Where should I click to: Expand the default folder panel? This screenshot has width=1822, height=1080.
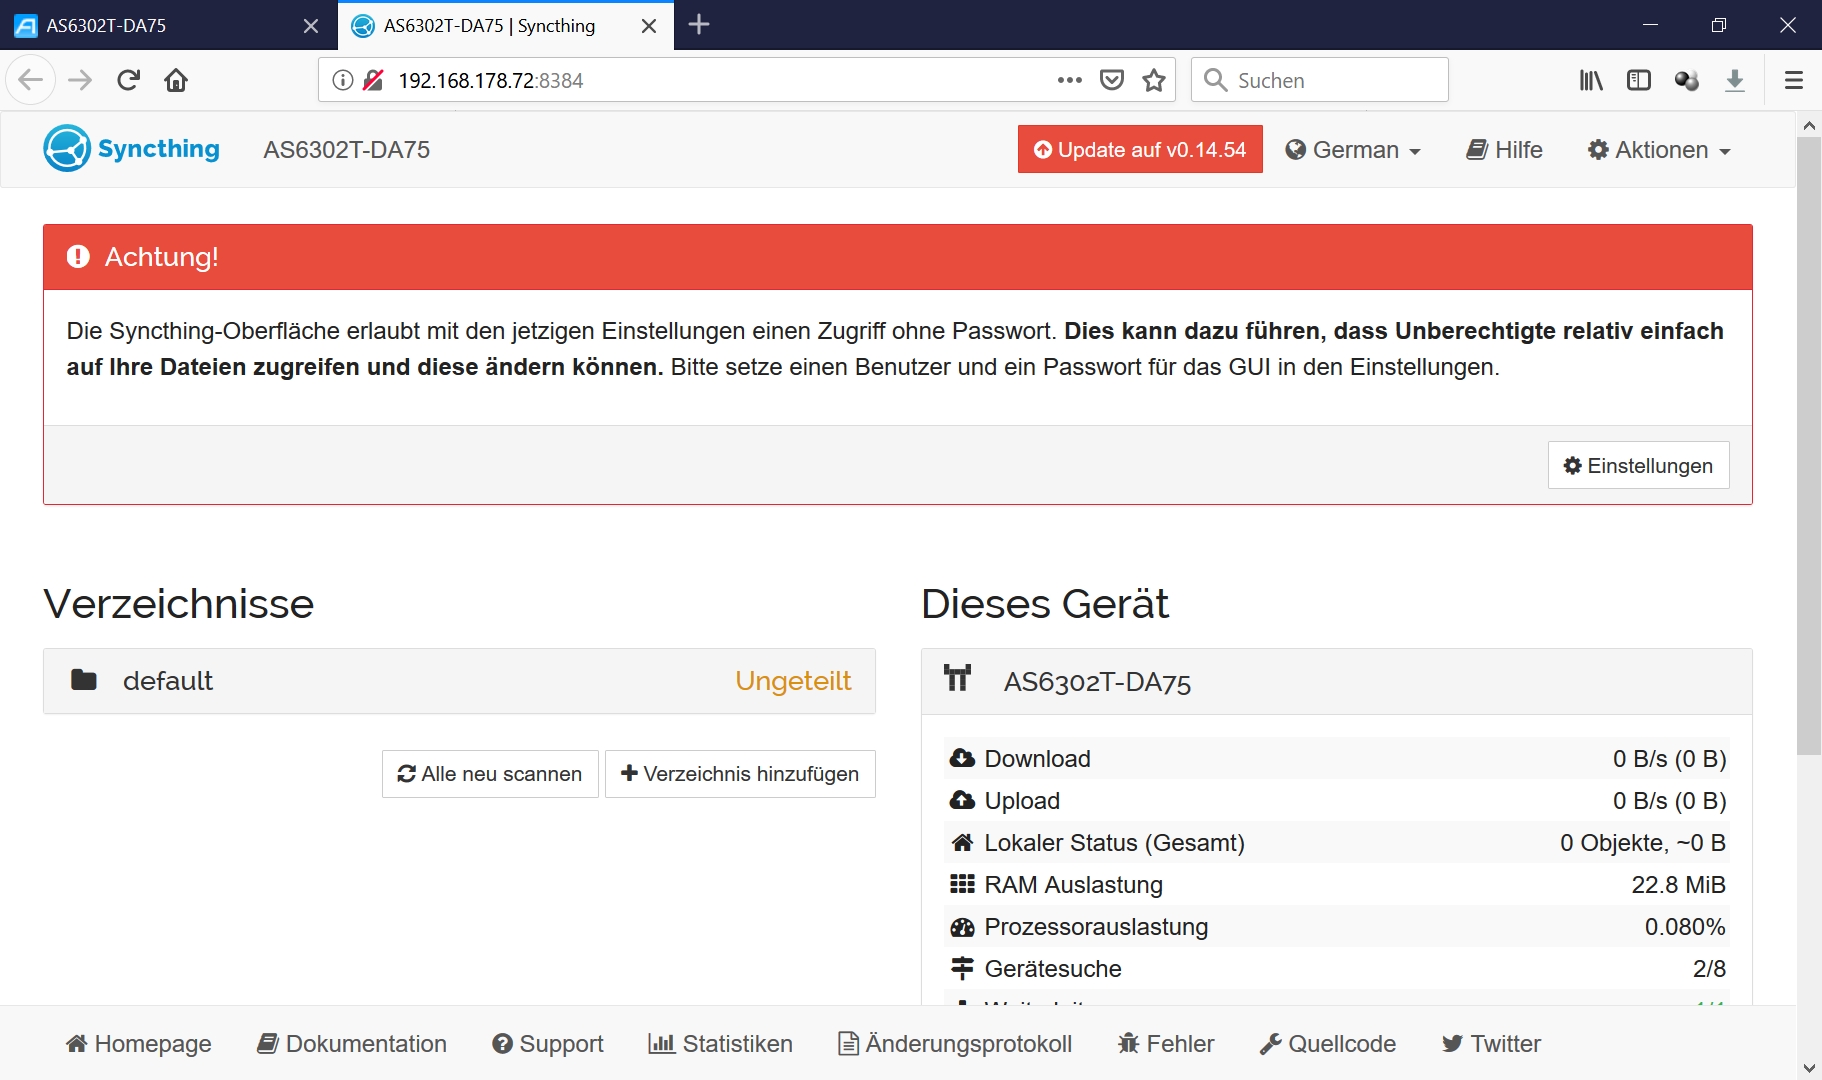coord(459,681)
